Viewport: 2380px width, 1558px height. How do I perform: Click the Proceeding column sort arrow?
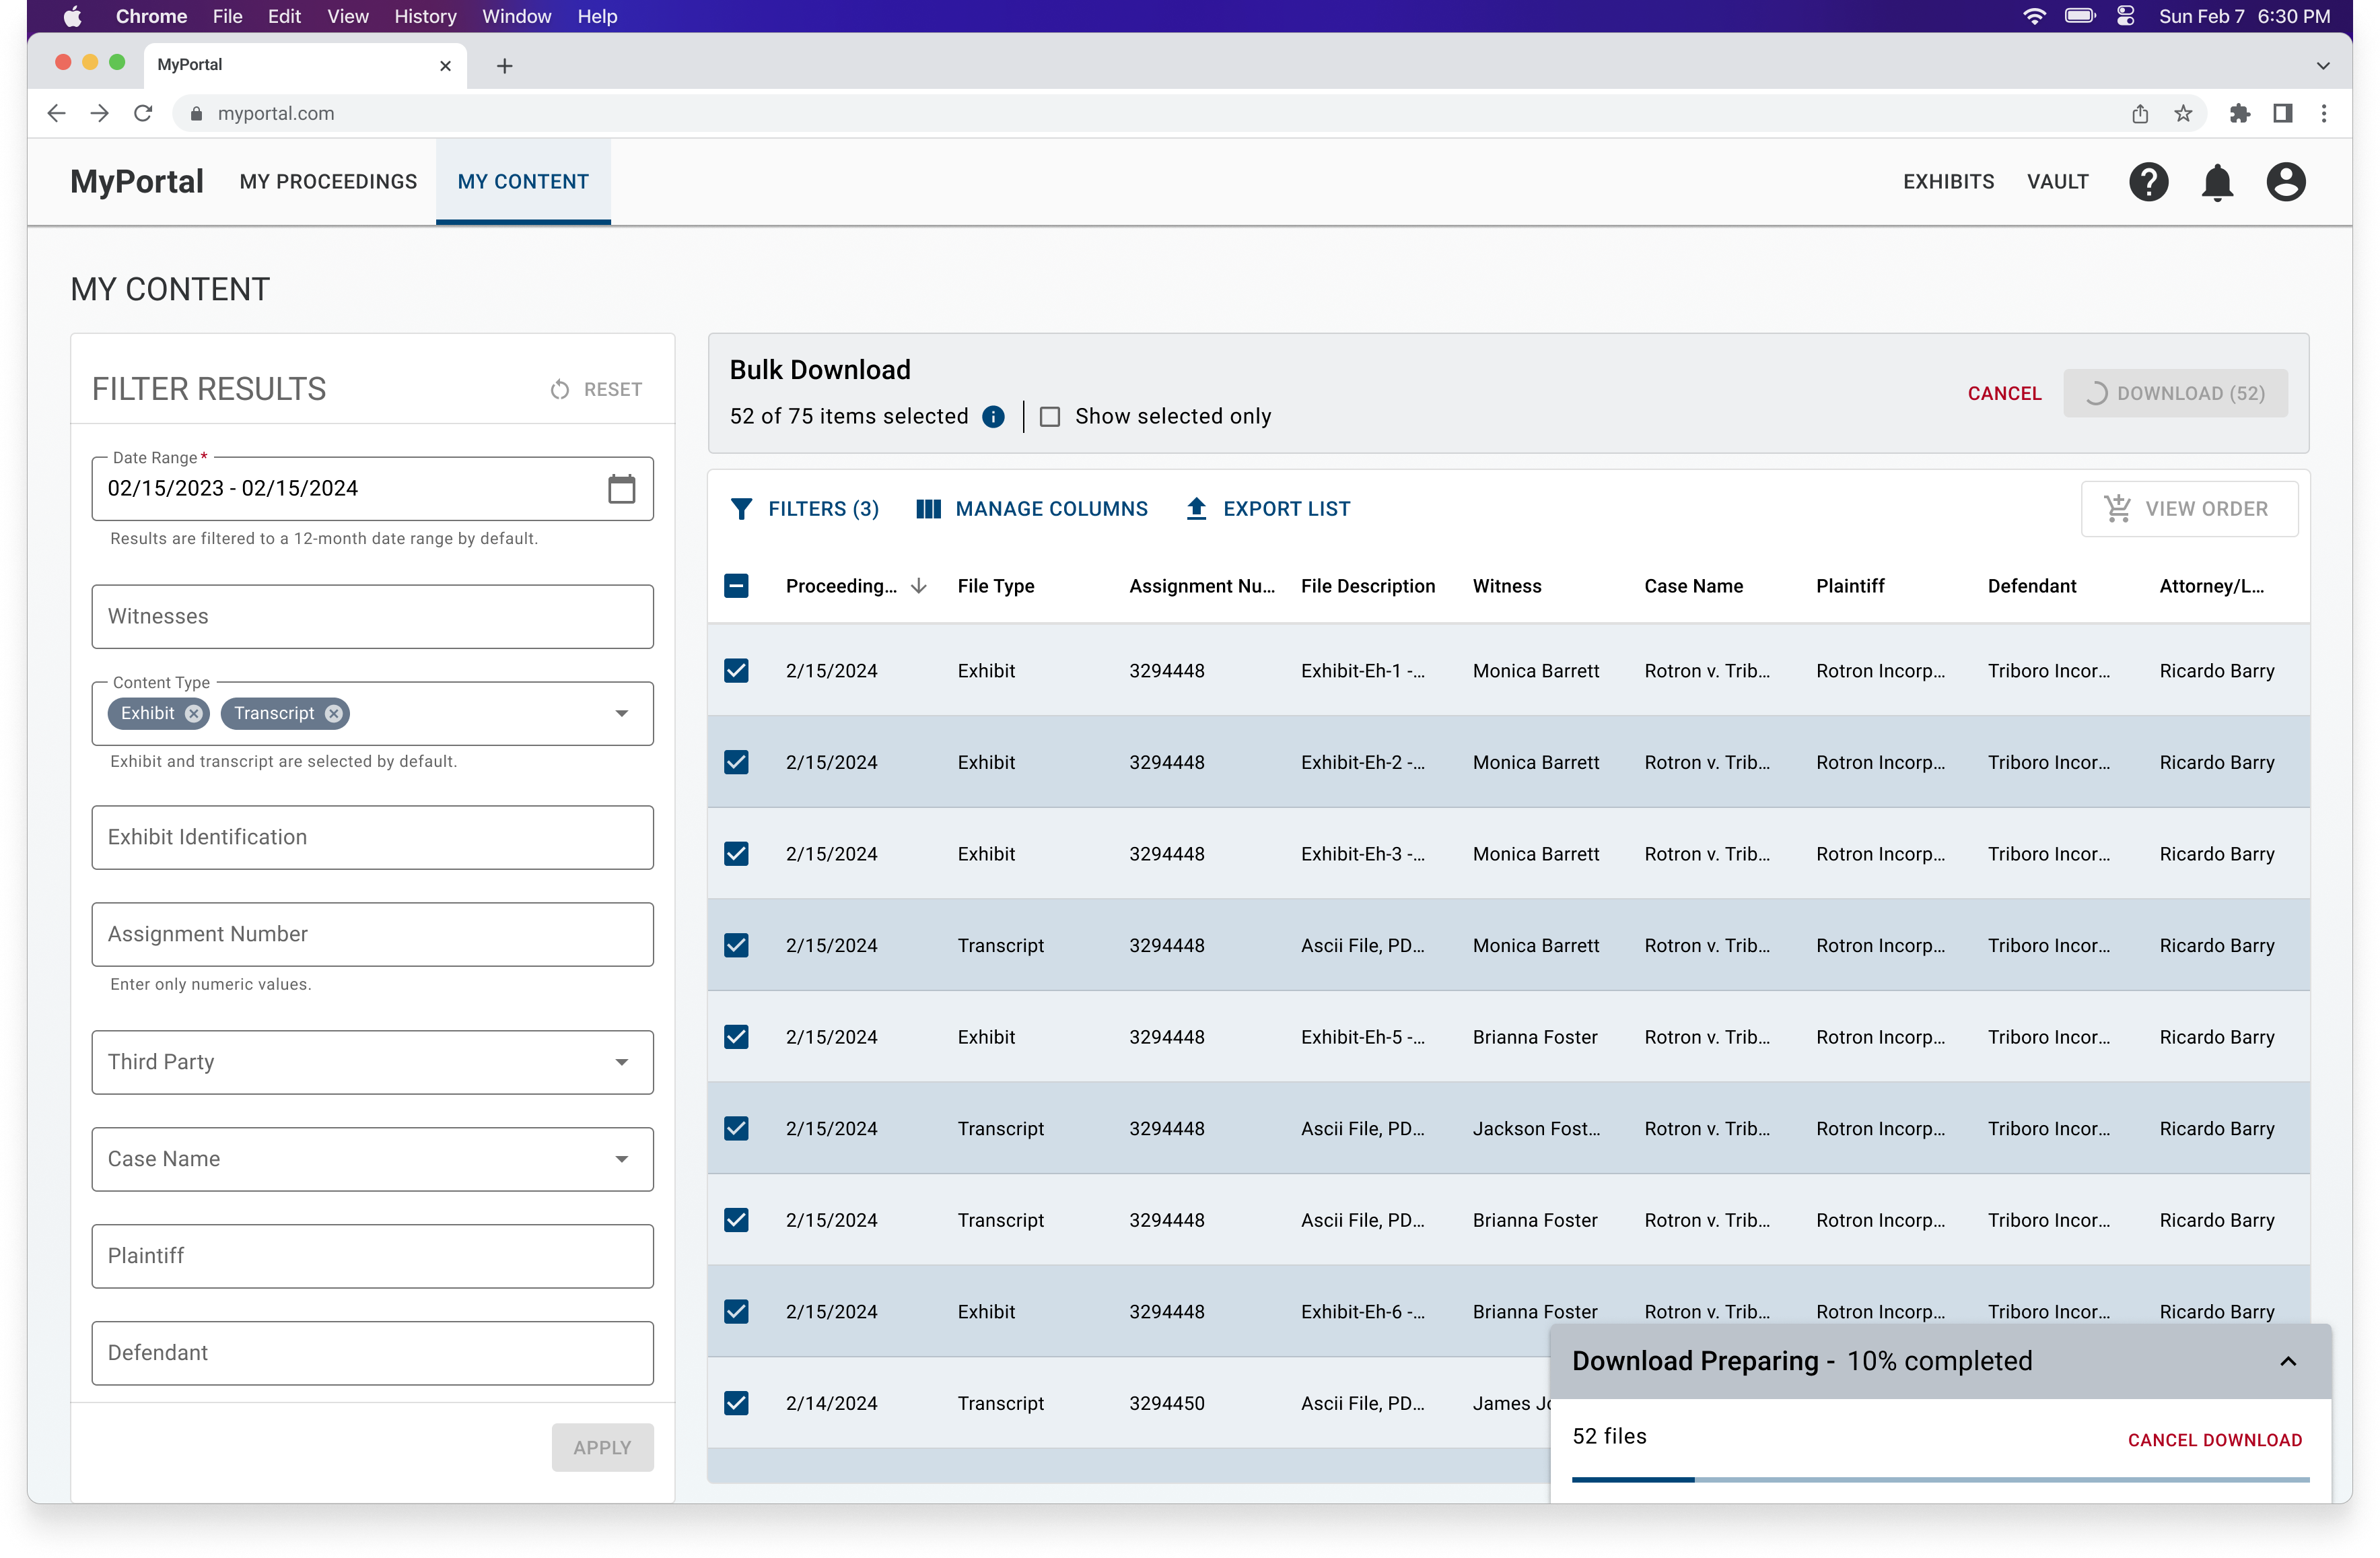click(x=918, y=586)
